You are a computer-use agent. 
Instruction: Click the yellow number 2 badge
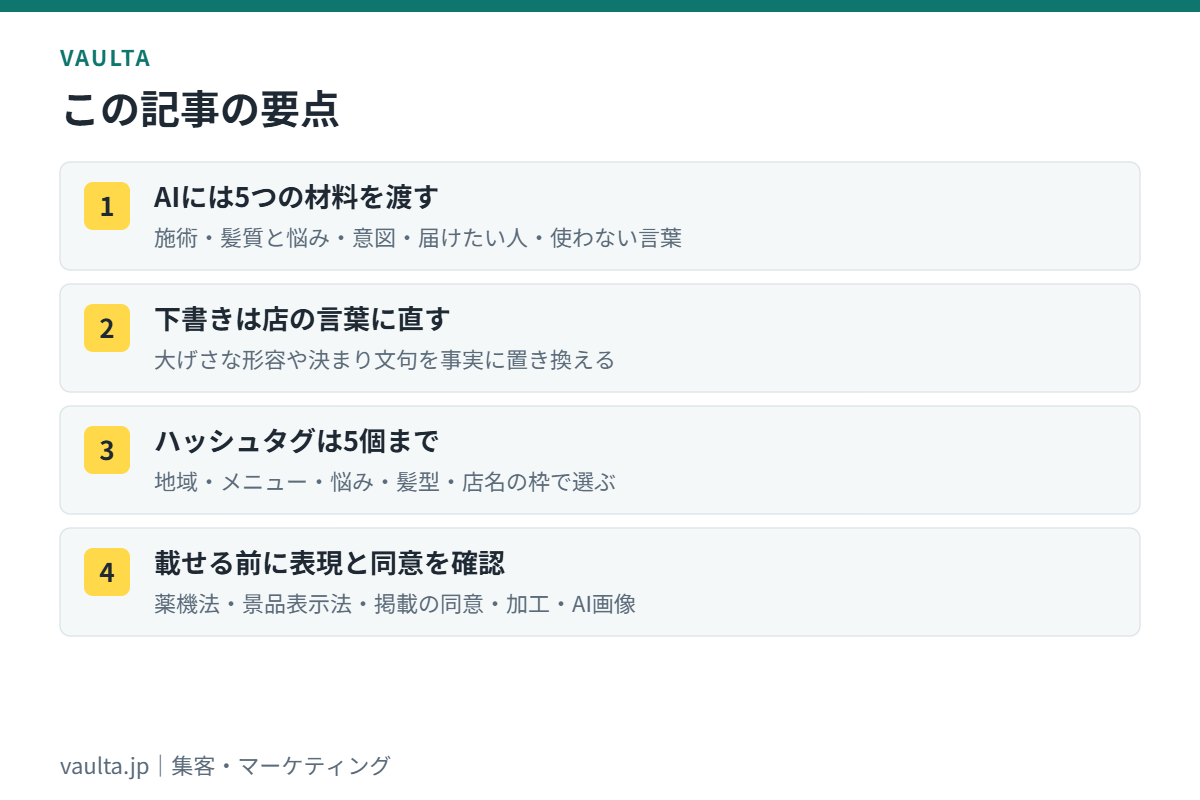[107, 328]
